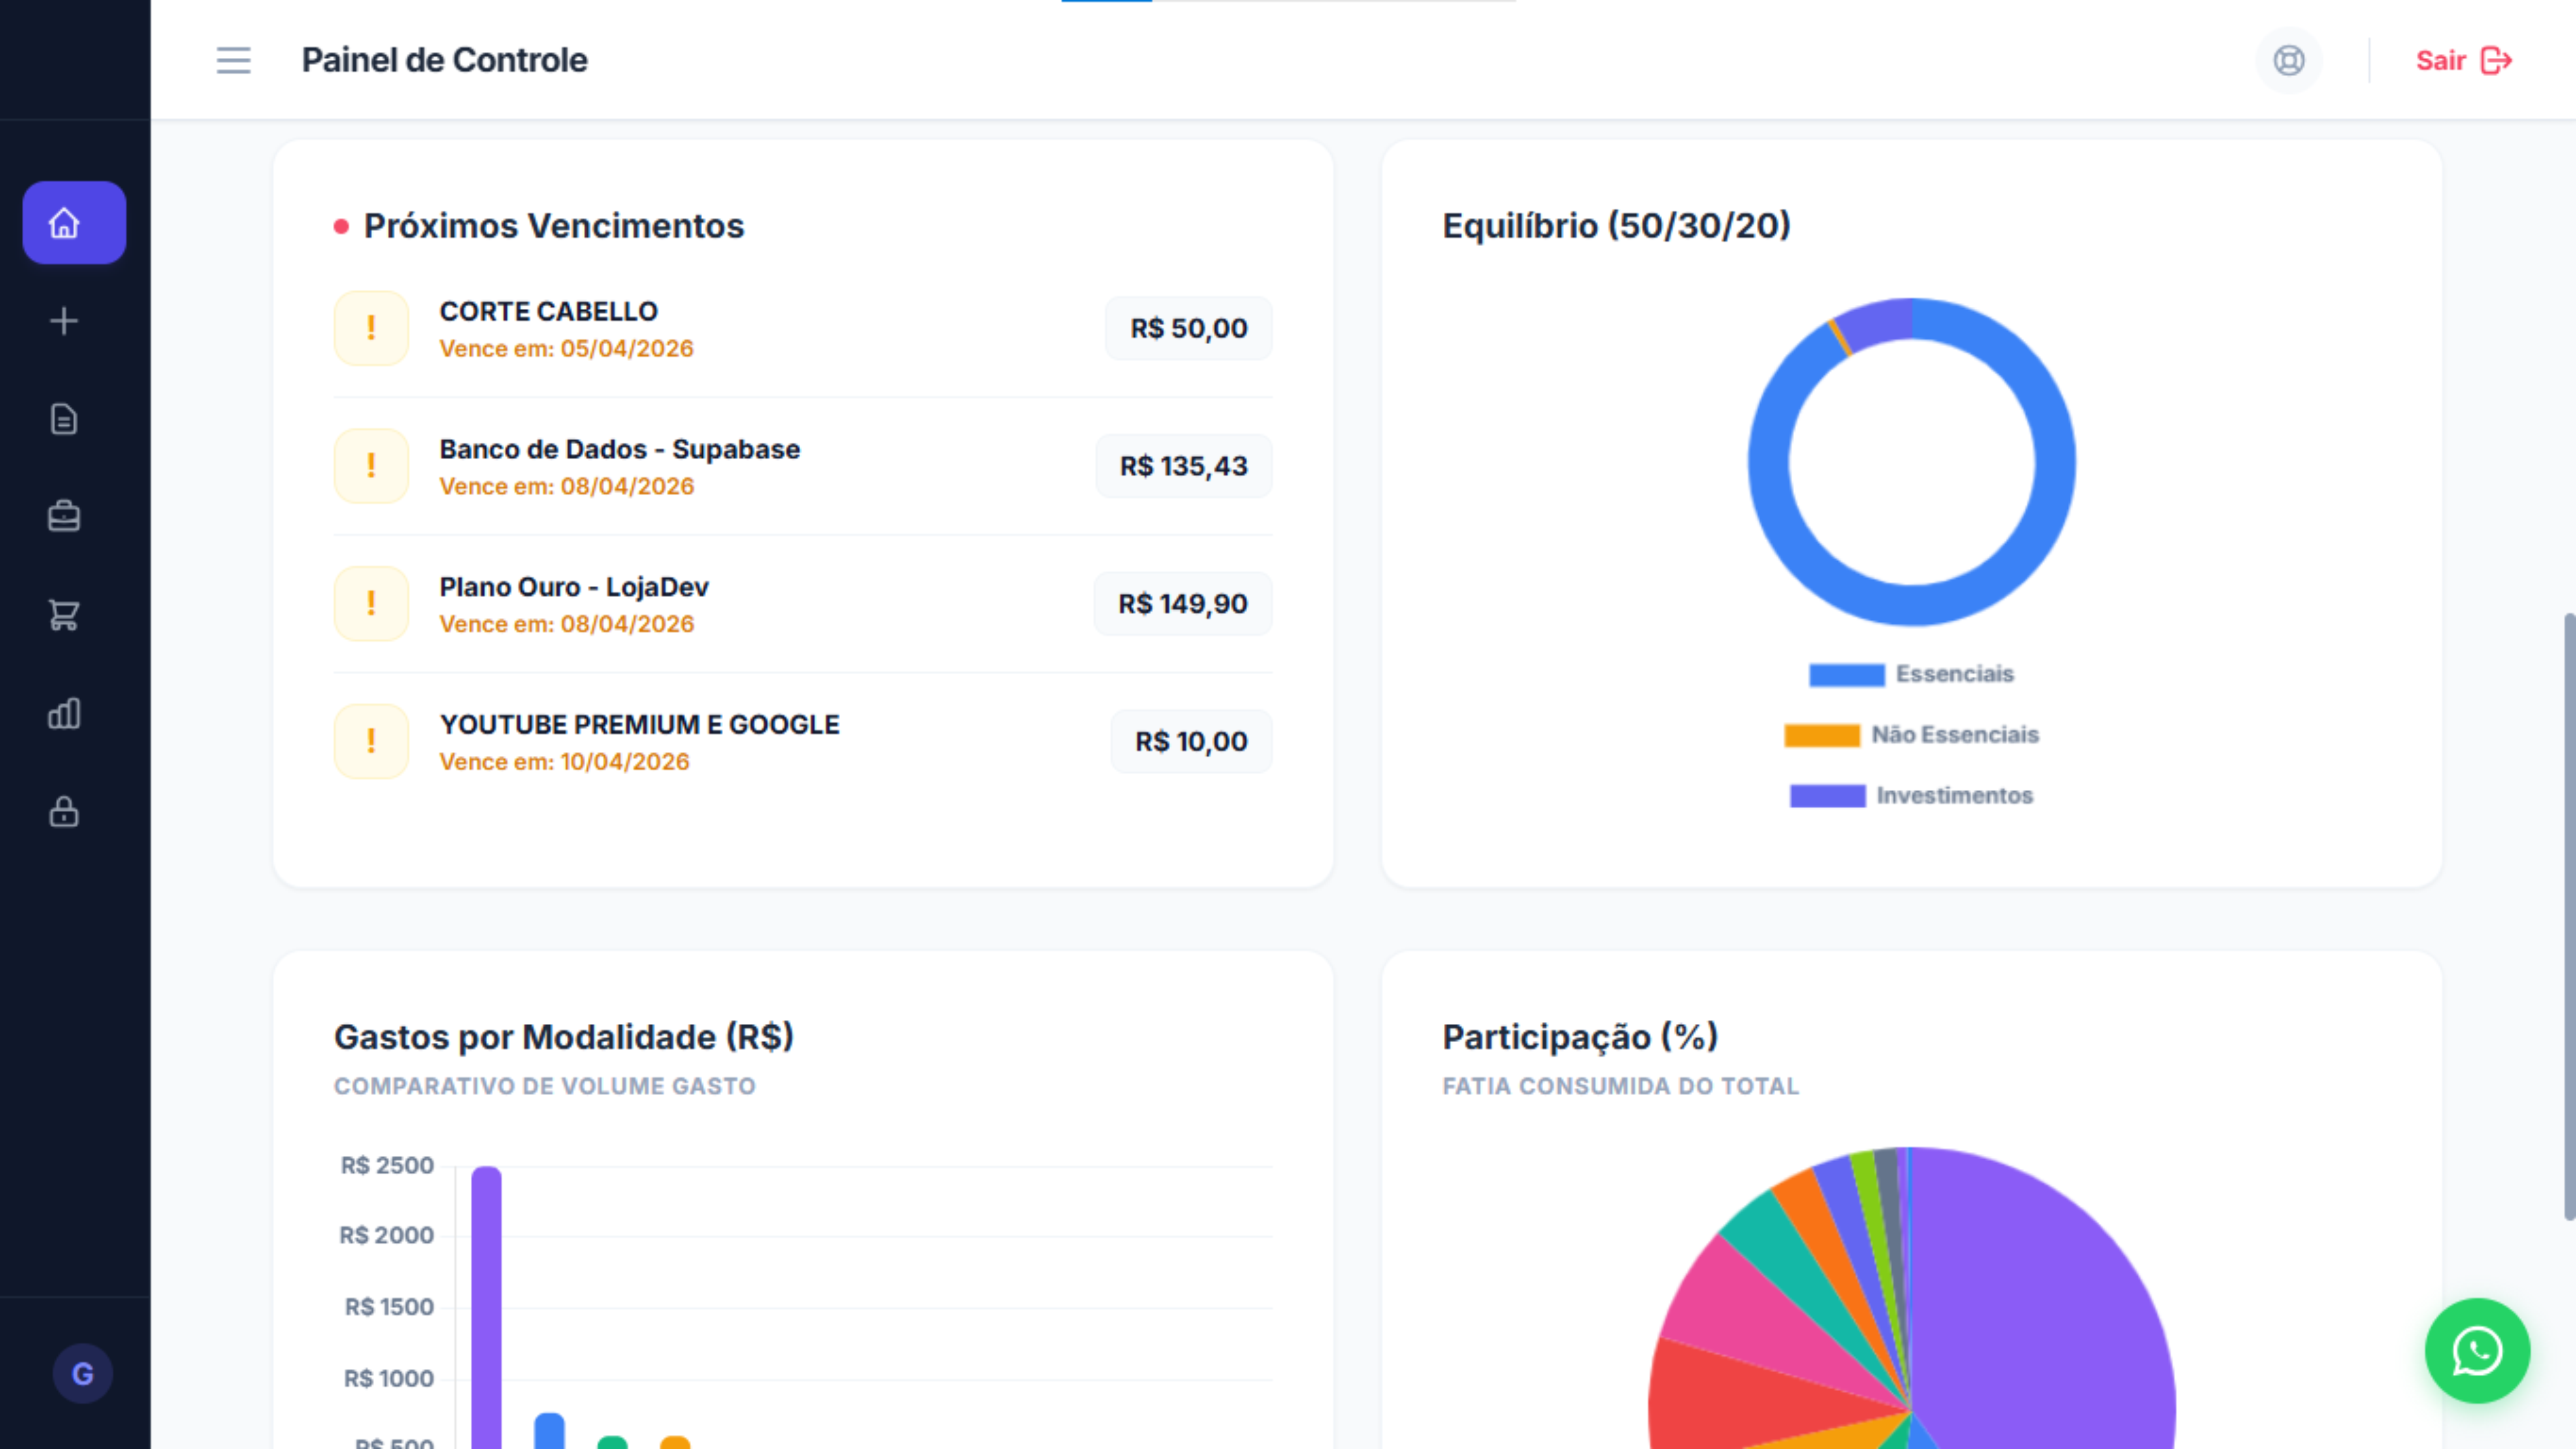
Task: Click the plus icon to add a new item
Action: point(63,320)
